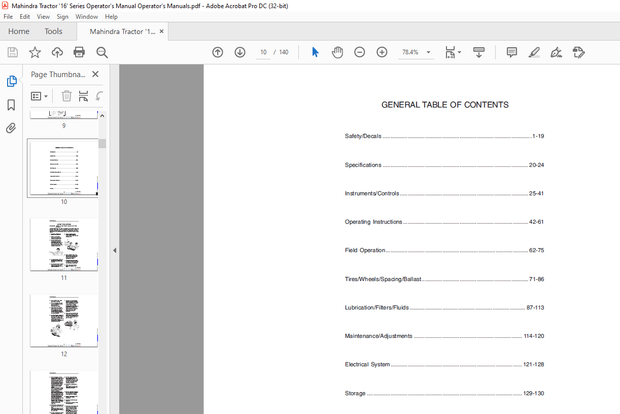
Task: Select page 11 thumbnail
Action: point(64,244)
